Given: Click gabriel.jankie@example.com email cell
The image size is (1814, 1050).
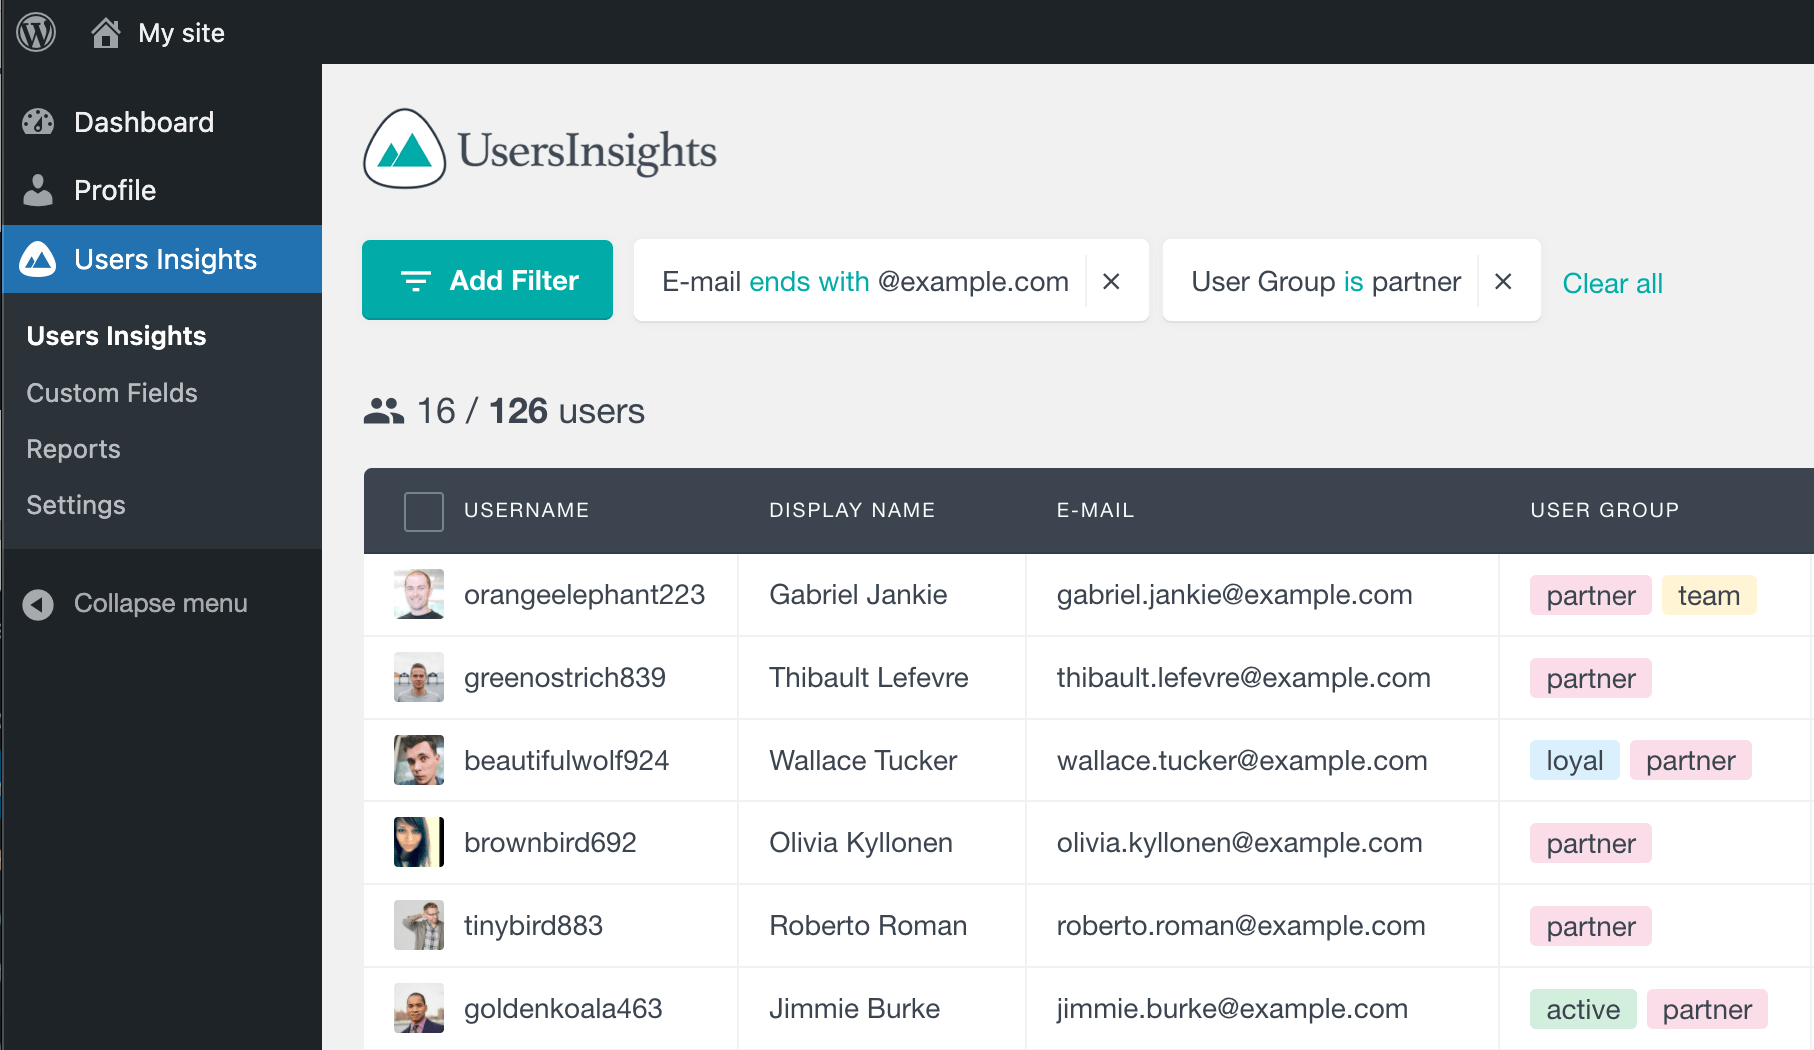Looking at the screenshot, I should (x=1234, y=595).
